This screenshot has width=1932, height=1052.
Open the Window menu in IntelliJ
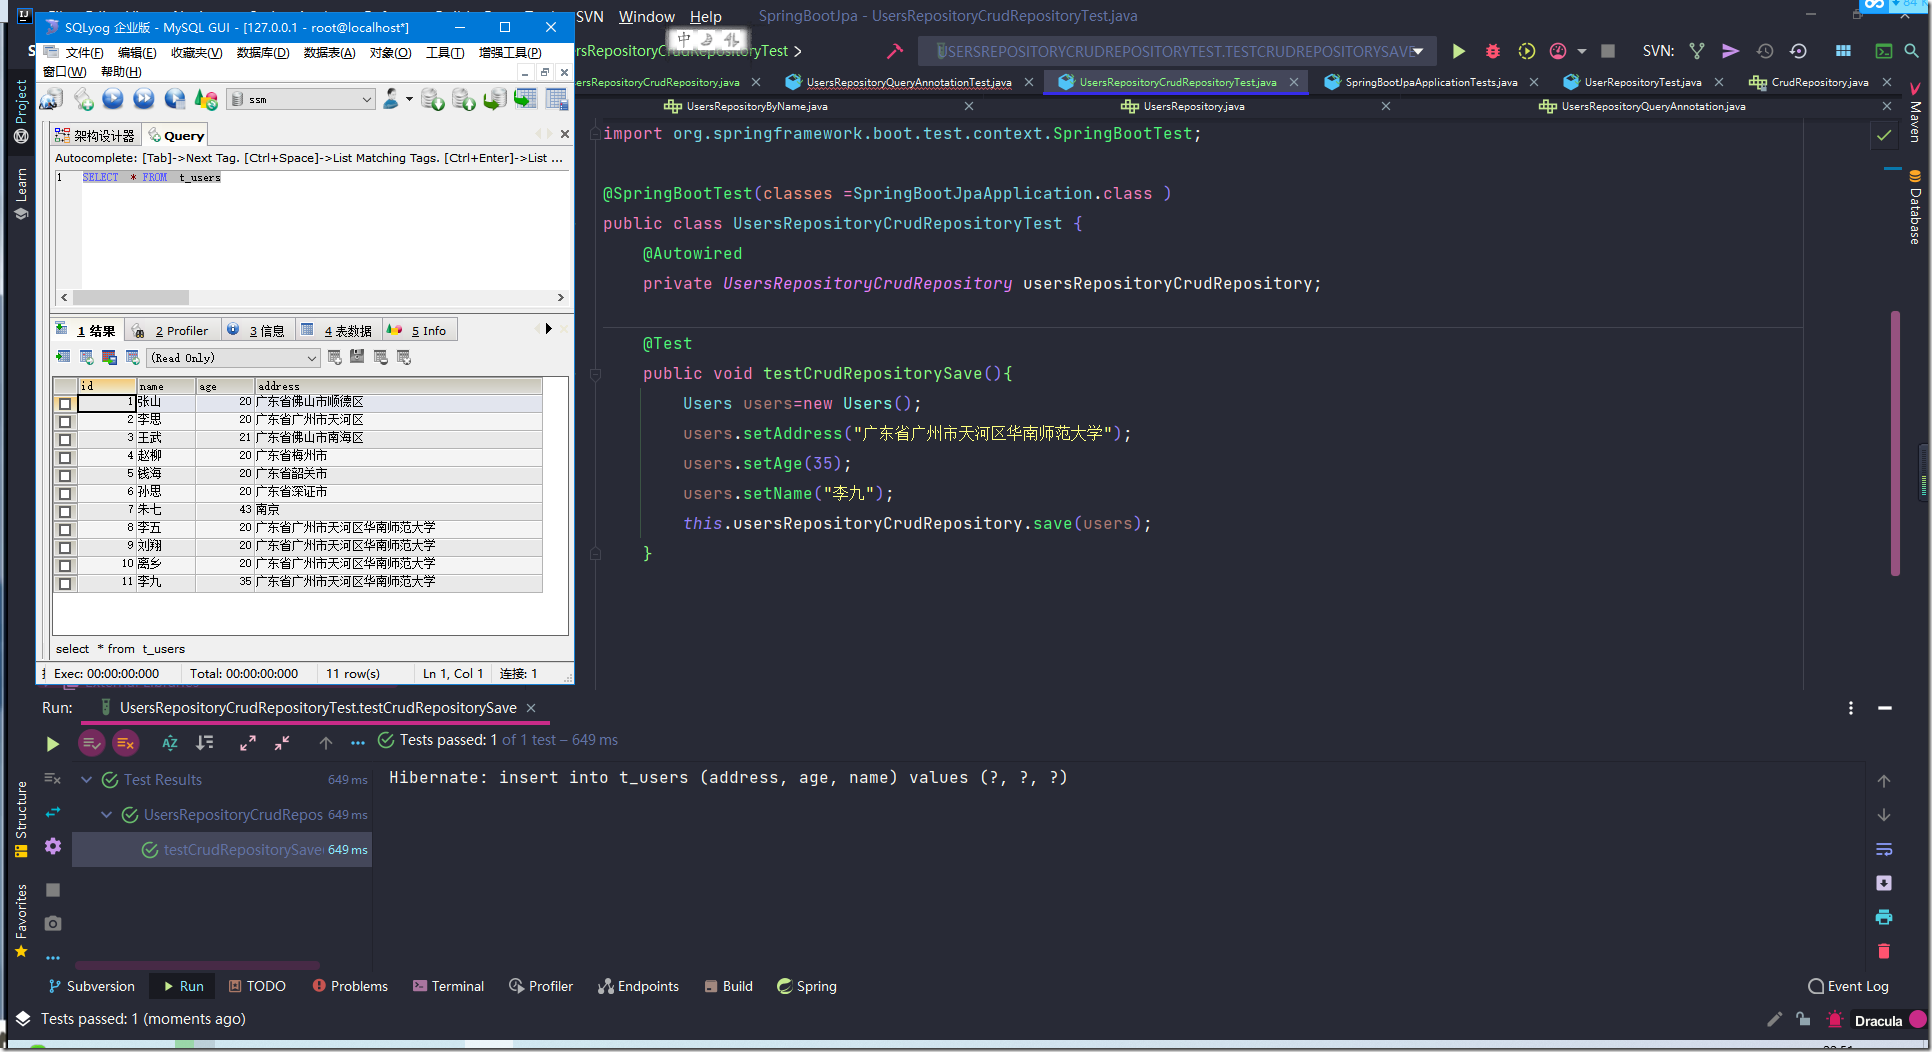(x=646, y=16)
